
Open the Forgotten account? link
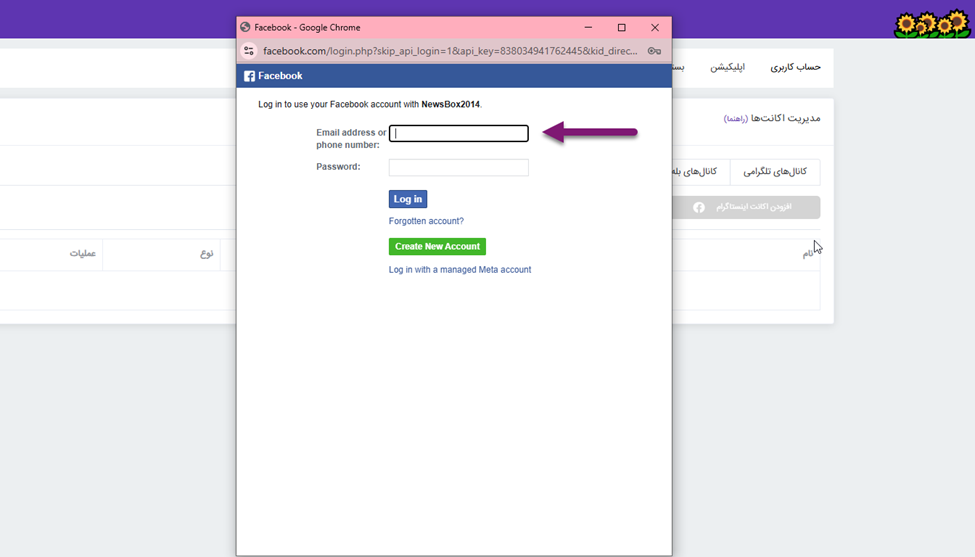pos(426,221)
